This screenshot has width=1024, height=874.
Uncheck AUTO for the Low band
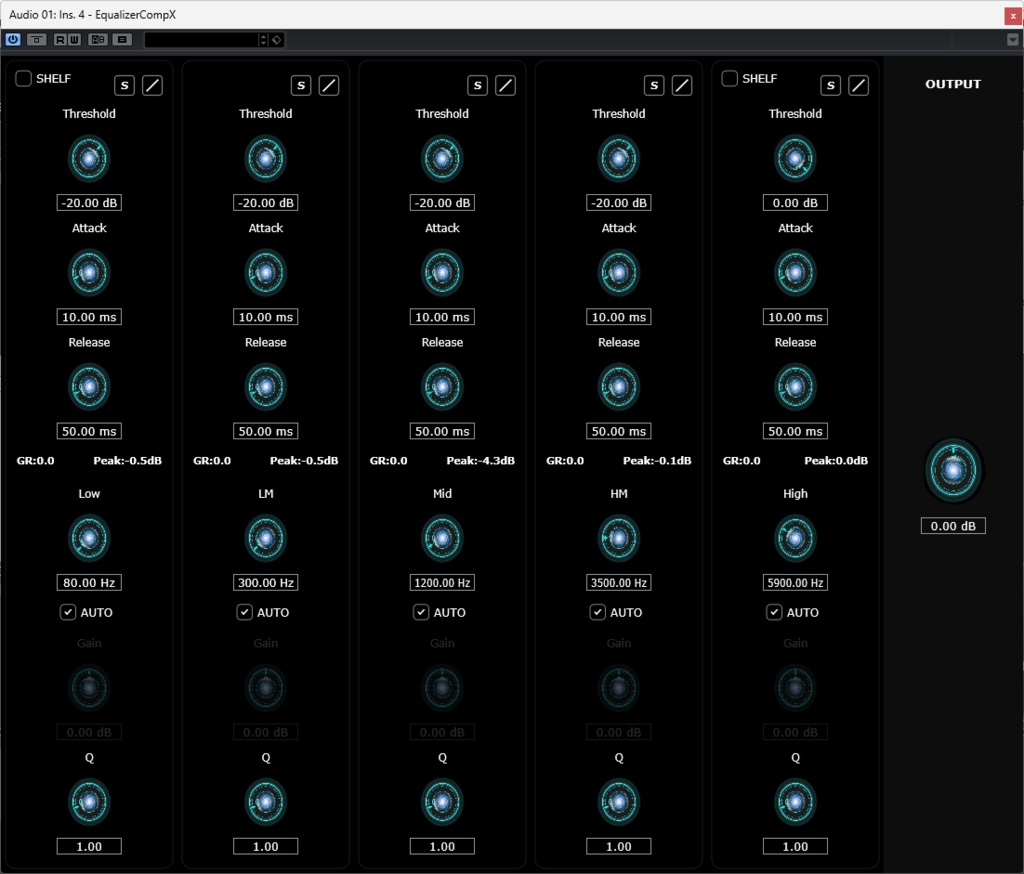coord(68,612)
